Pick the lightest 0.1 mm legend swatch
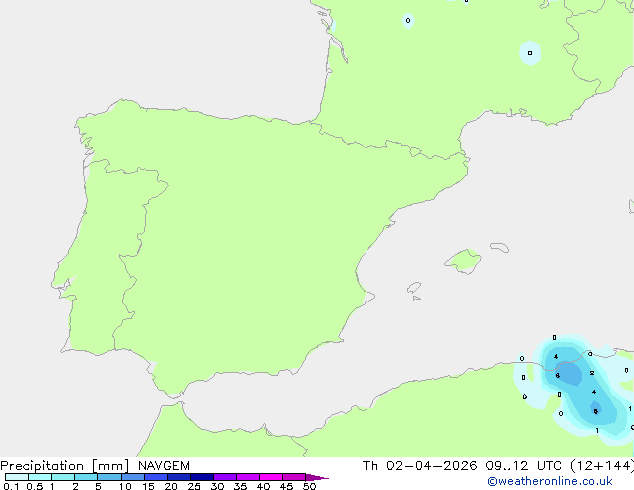Screen dimensions: 634x490 coord(17,477)
